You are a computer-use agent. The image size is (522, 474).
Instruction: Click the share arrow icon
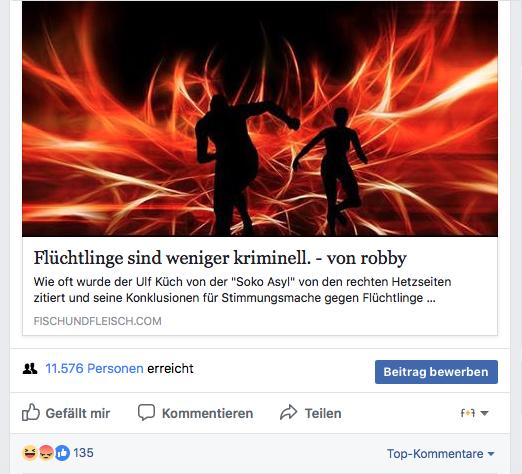pos(289,412)
